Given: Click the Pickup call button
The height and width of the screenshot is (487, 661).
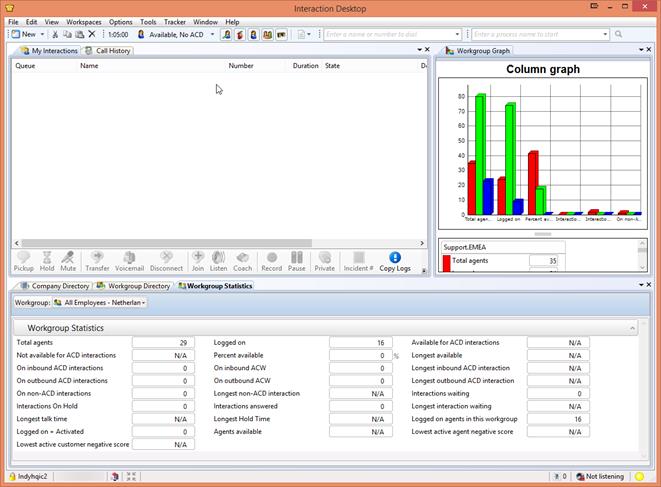Looking at the screenshot, I should (x=23, y=261).
